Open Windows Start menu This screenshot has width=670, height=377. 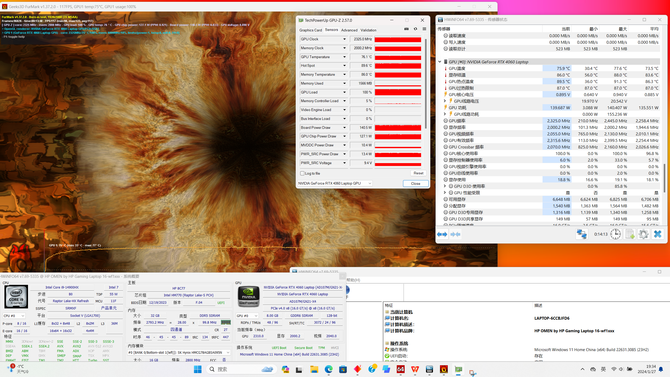point(197,369)
